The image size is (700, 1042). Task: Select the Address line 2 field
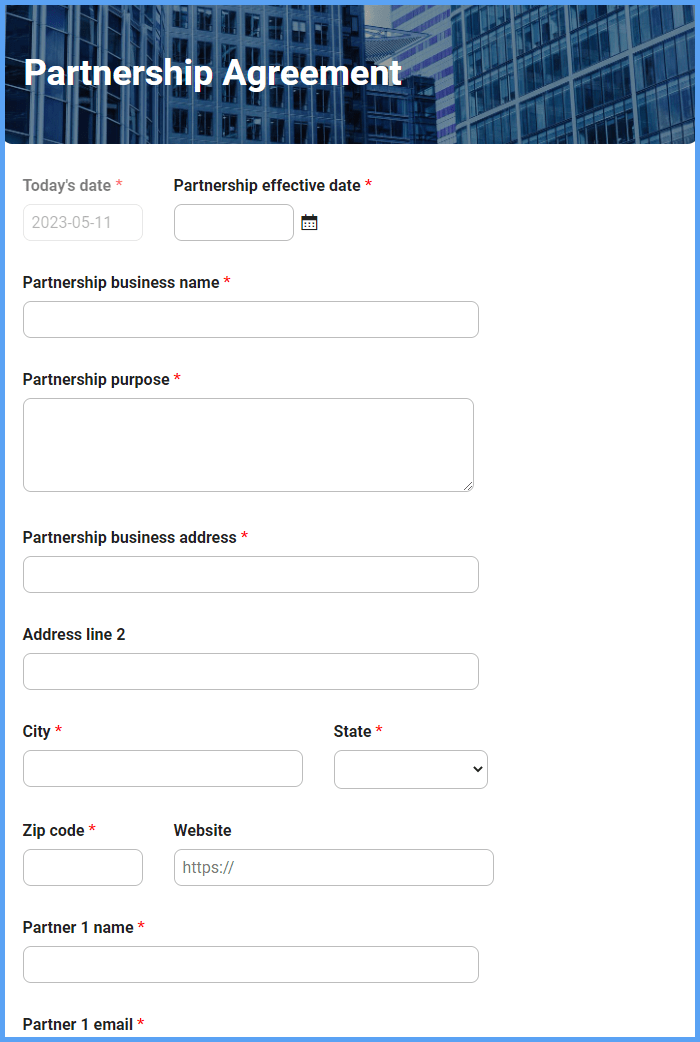click(x=250, y=671)
